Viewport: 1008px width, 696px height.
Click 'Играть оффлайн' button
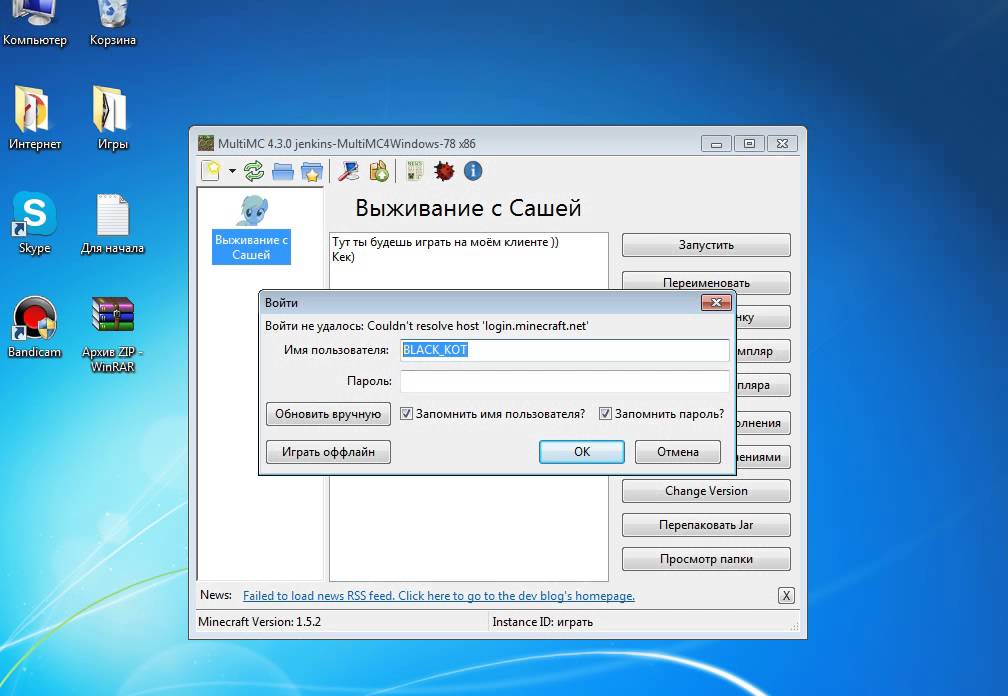click(x=328, y=452)
